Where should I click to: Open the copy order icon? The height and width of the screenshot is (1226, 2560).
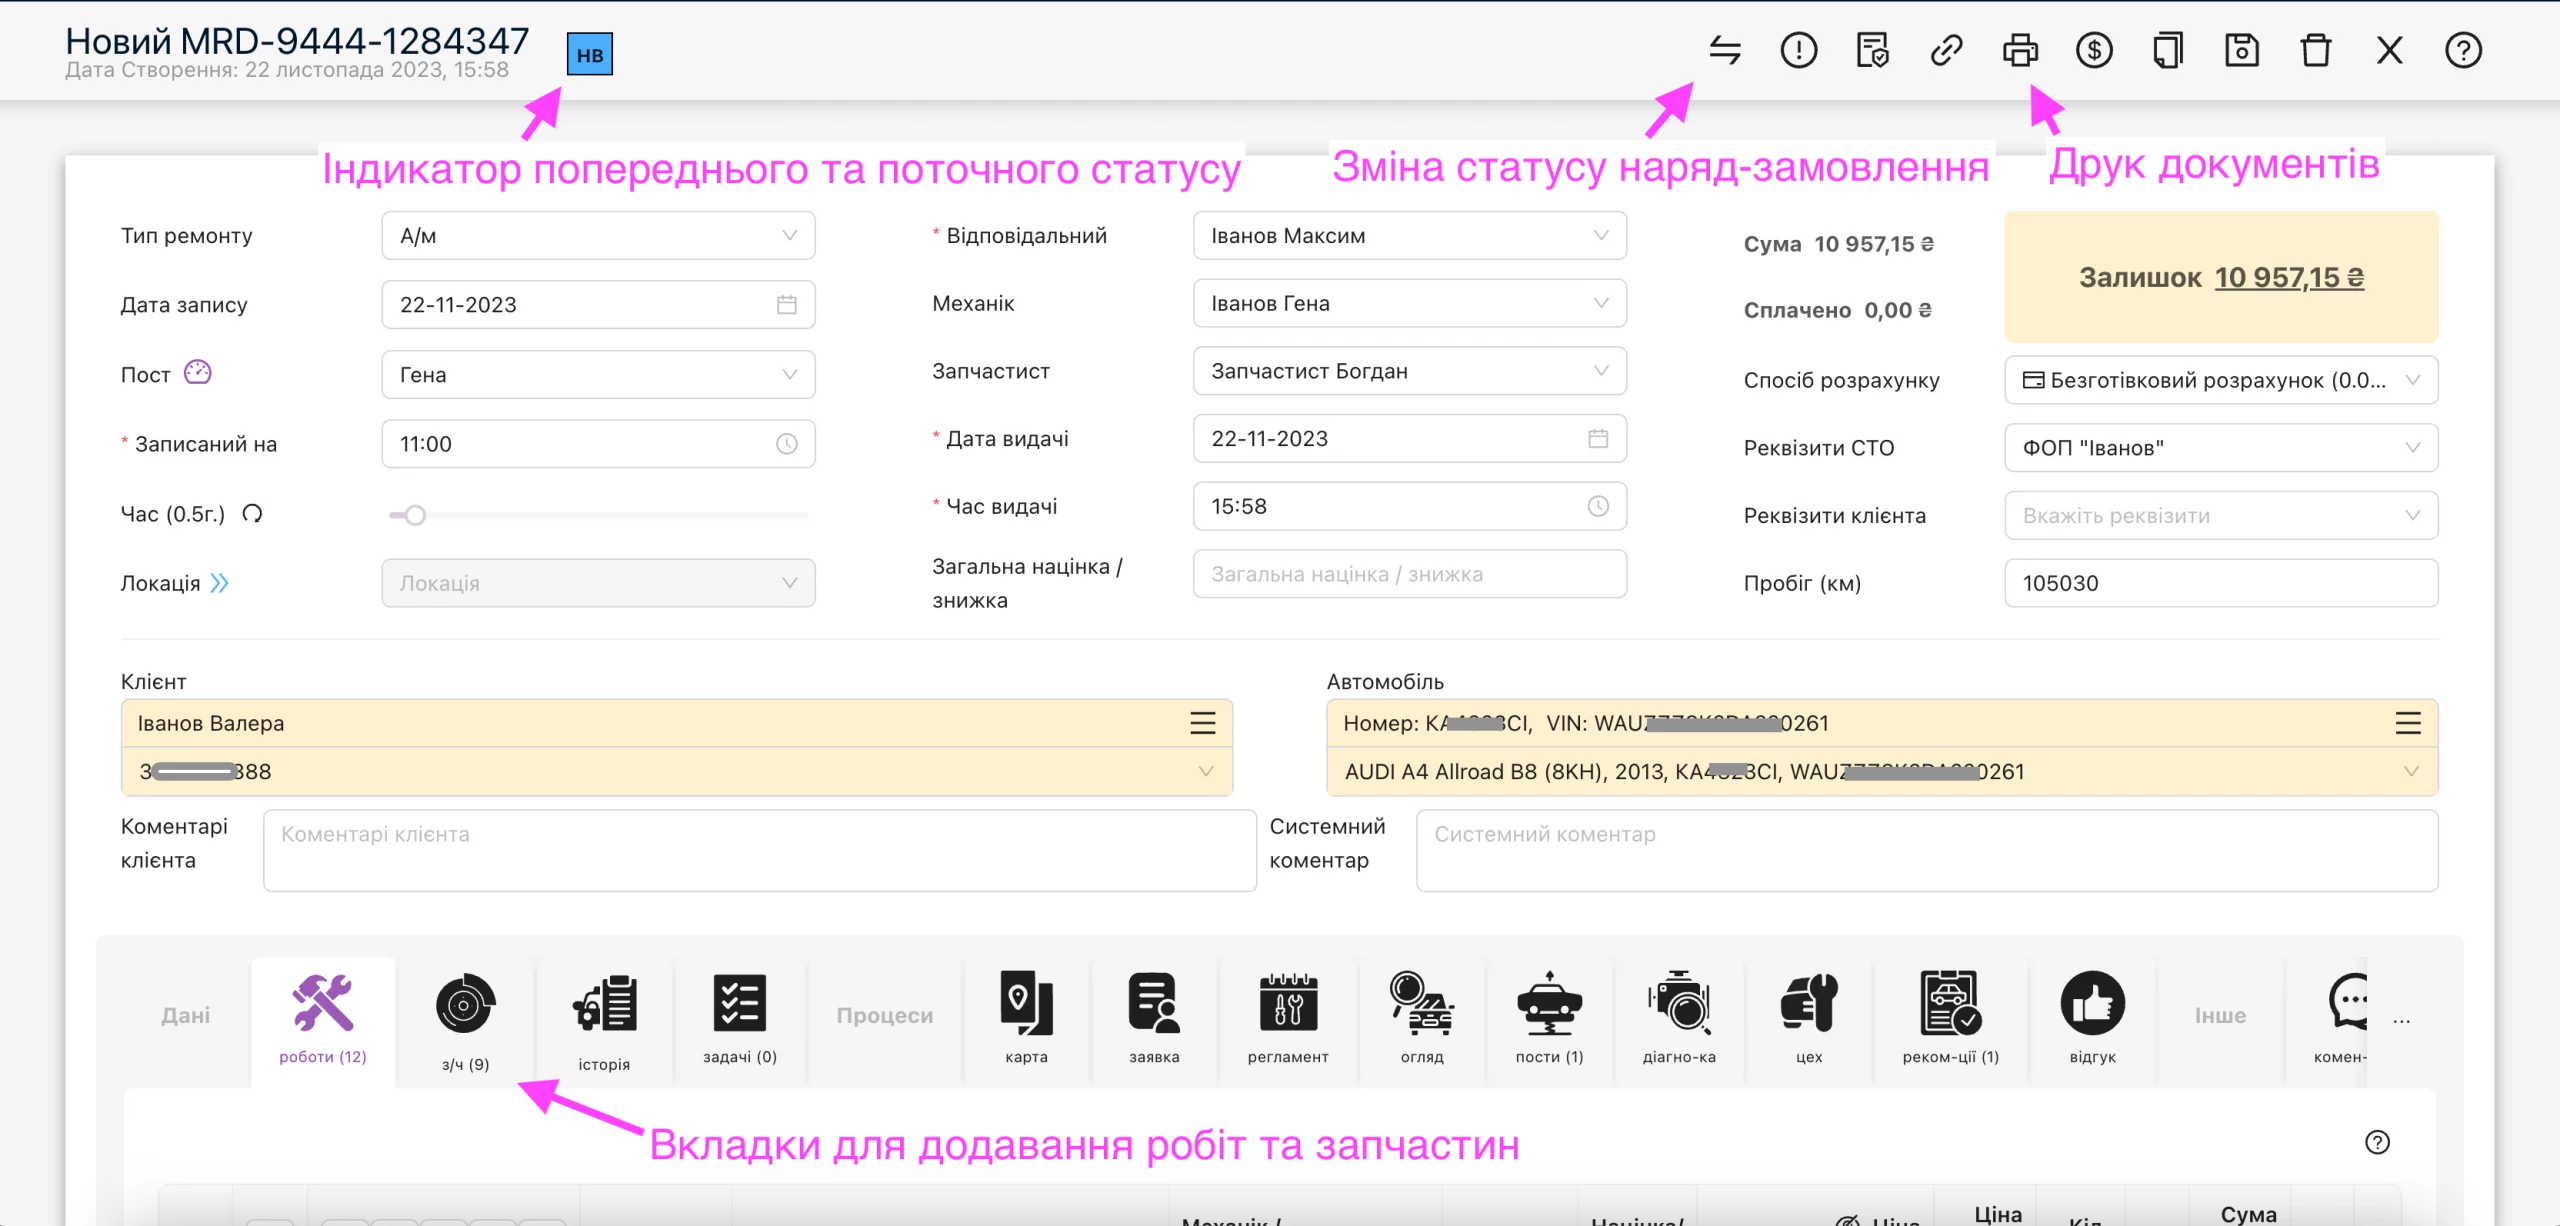(x=2168, y=50)
